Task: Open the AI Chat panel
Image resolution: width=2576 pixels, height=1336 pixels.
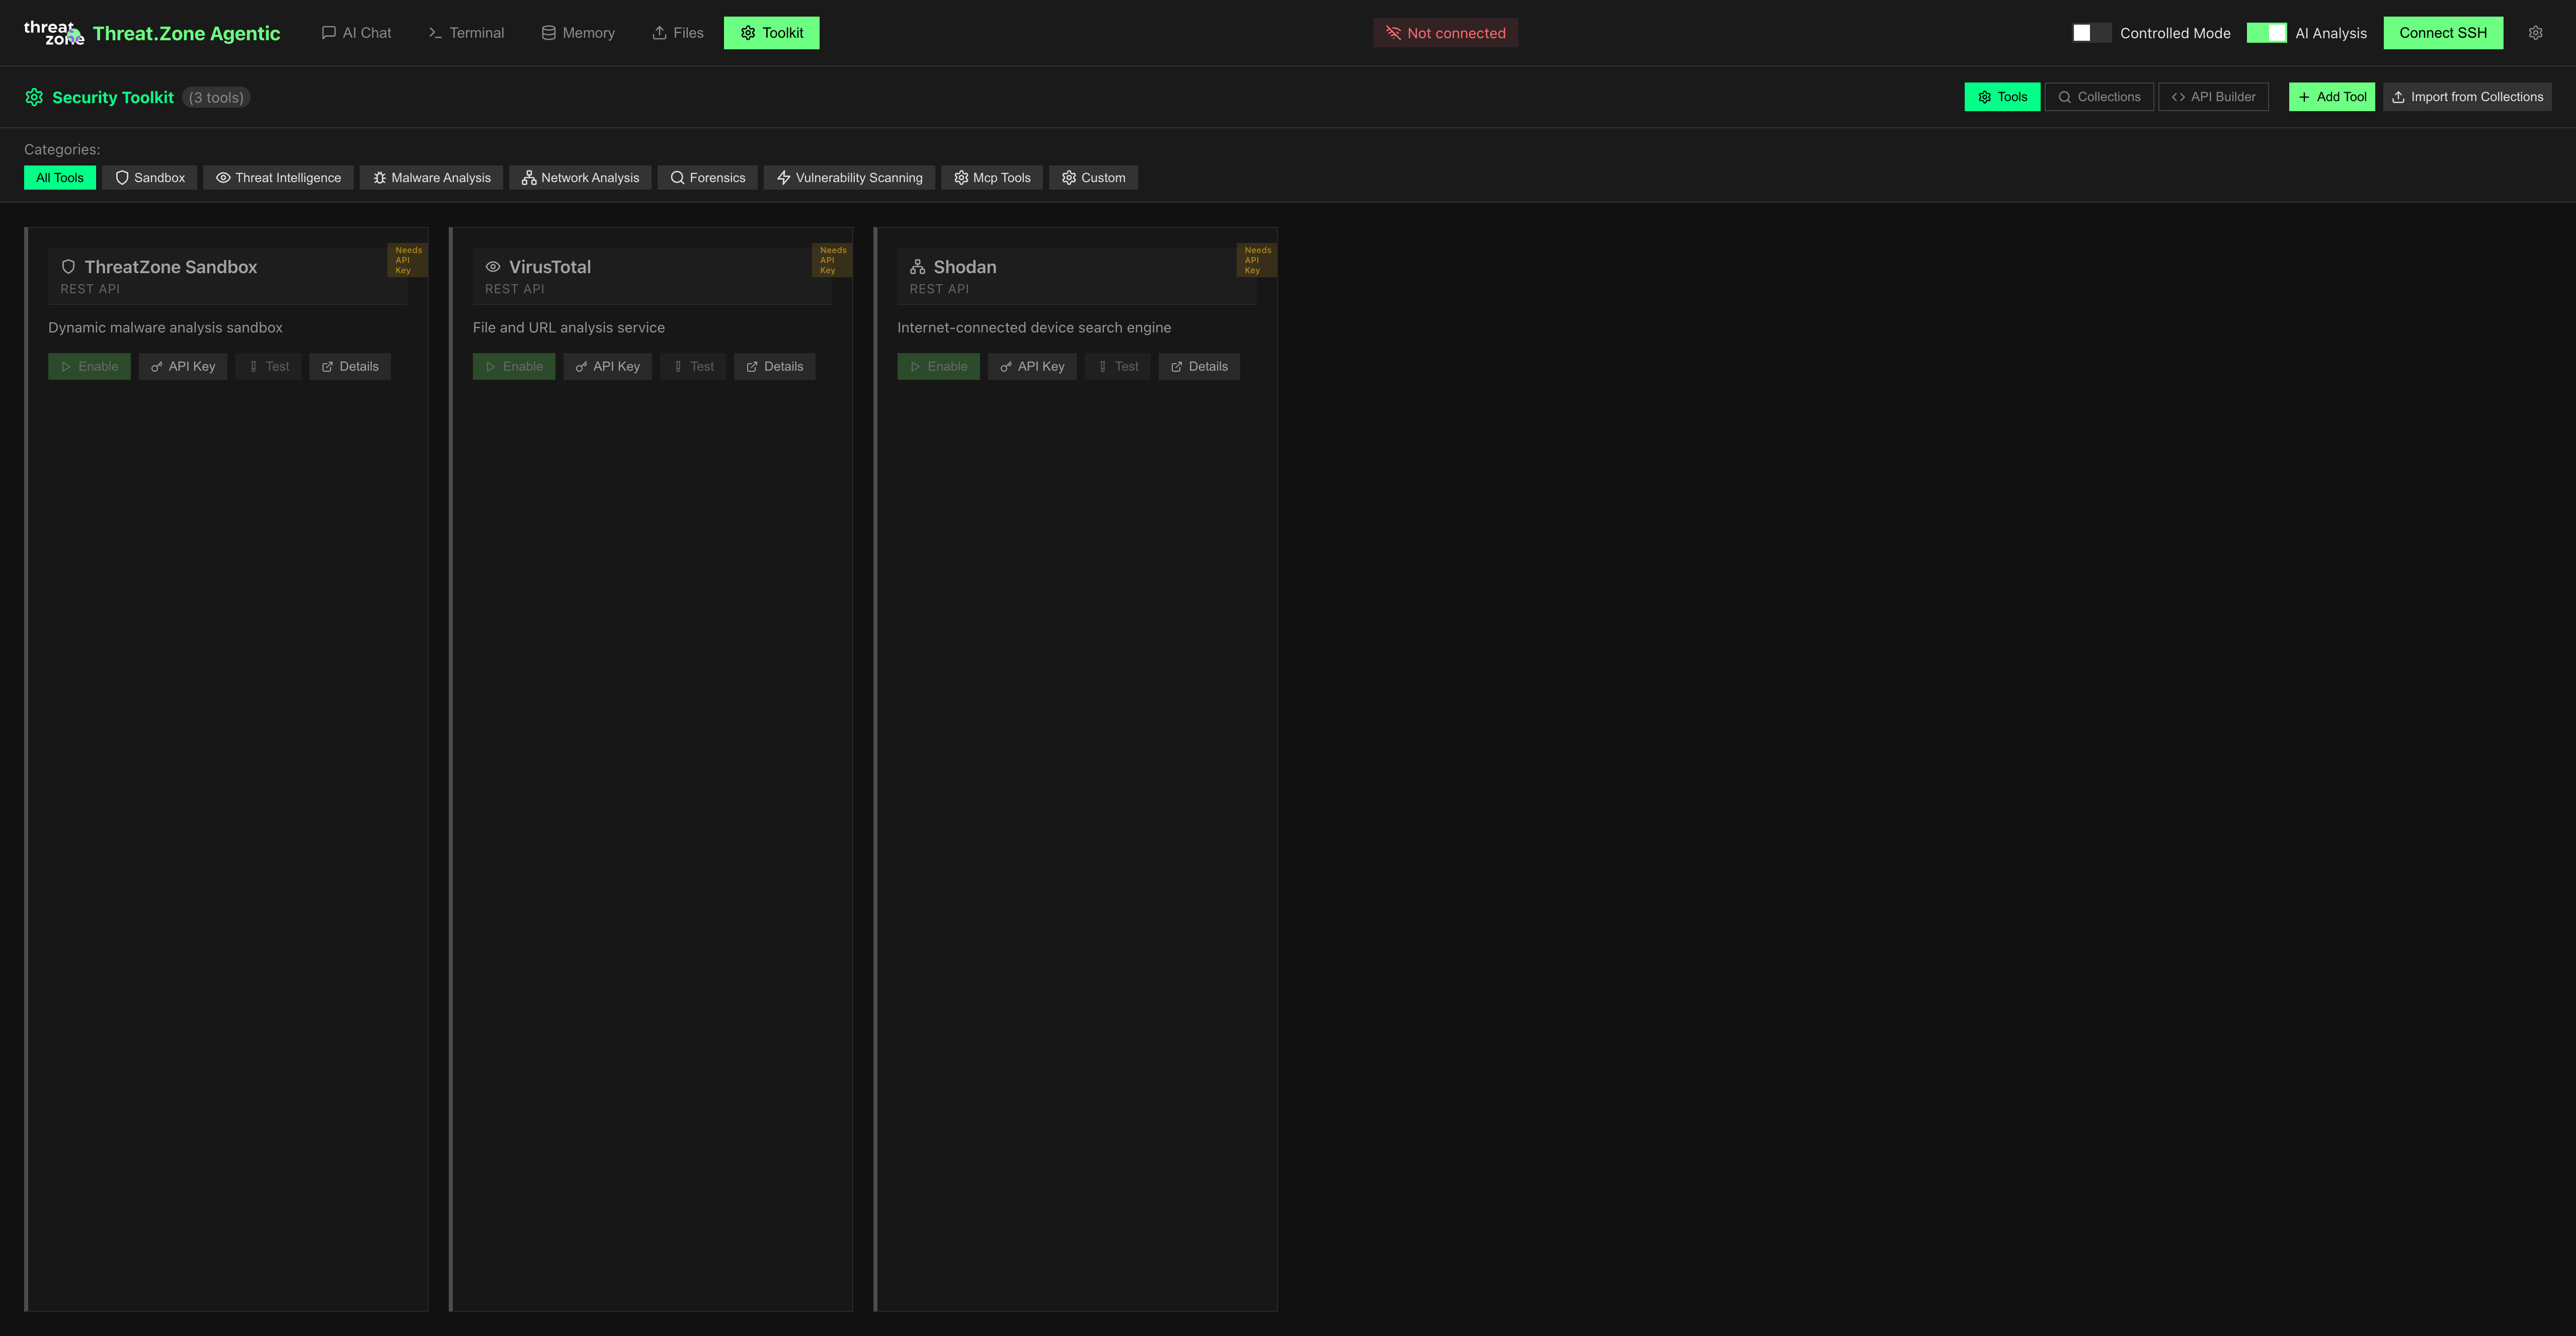Action: (x=356, y=32)
